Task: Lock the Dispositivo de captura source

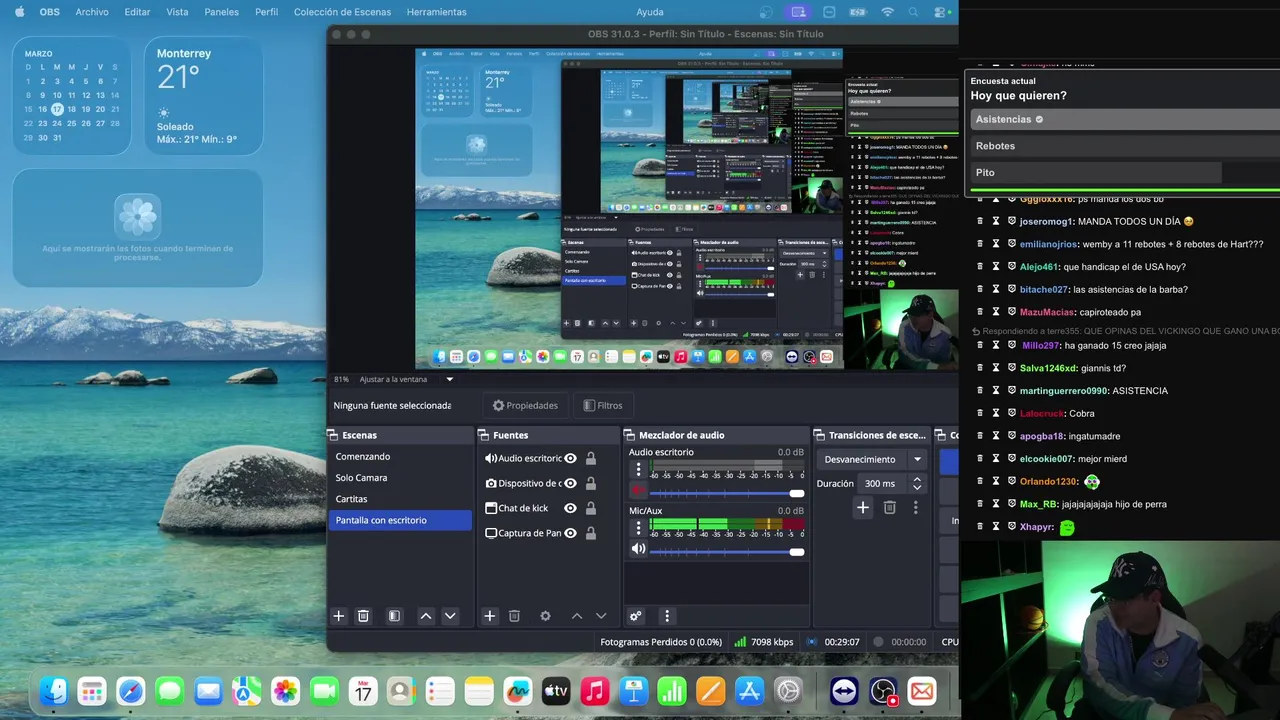Action: pos(591,483)
